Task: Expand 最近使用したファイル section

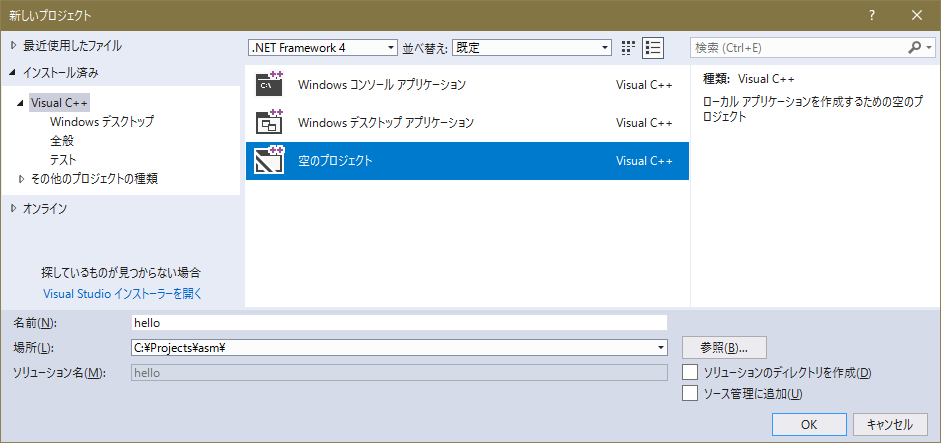Action: pyautogui.click(x=14, y=45)
